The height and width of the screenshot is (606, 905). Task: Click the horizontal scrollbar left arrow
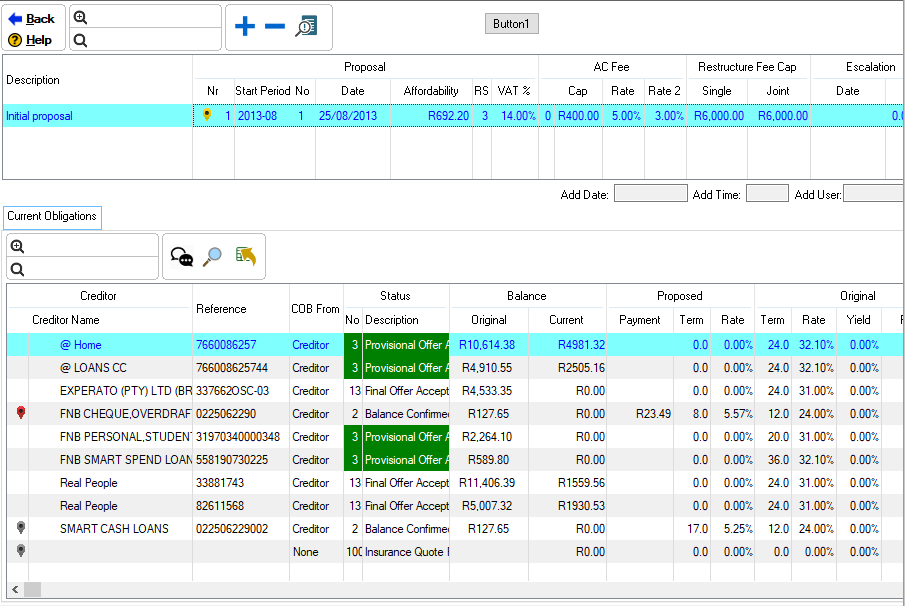click(x=15, y=590)
